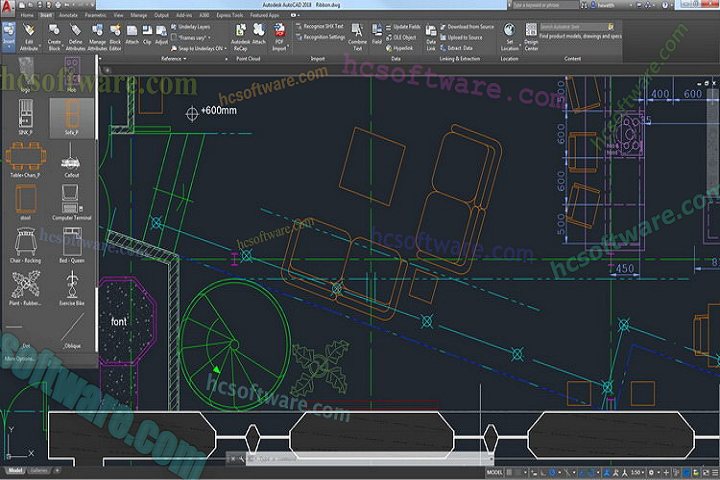
Task: Click the Create Block tool
Action: pos(54,37)
